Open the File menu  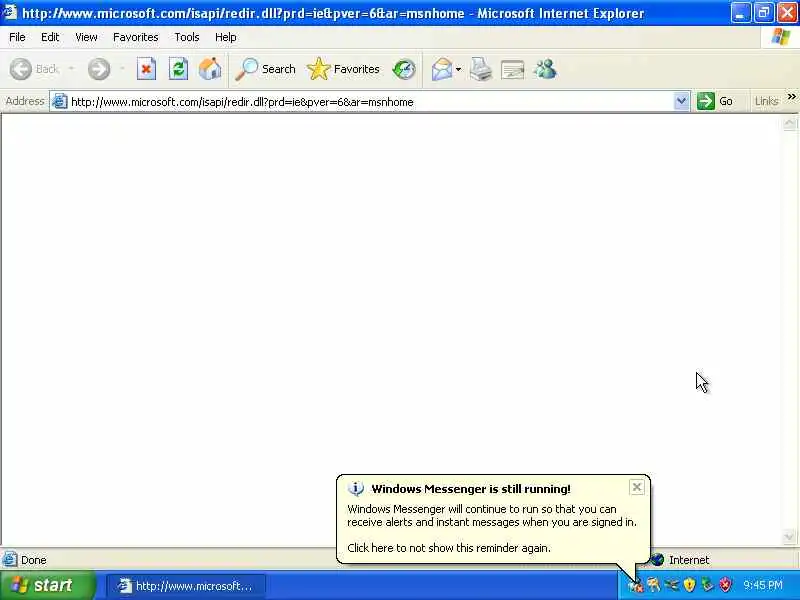click(x=17, y=37)
